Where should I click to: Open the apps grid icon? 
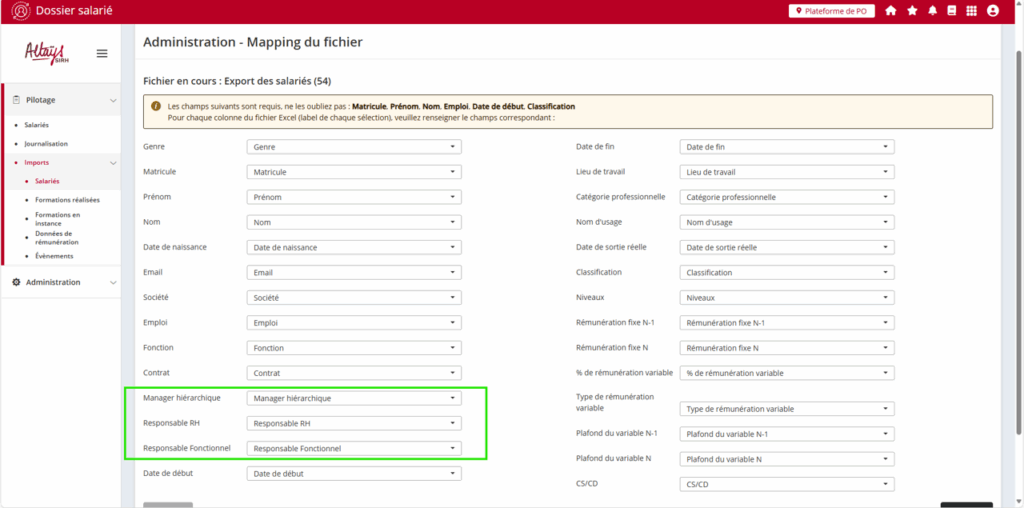(972, 11)
